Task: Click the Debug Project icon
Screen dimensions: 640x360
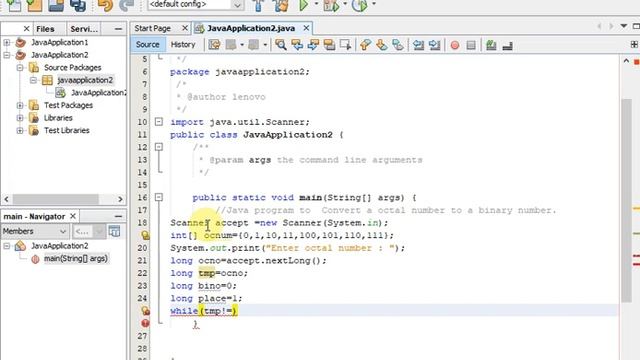Action: click(331, 5)
